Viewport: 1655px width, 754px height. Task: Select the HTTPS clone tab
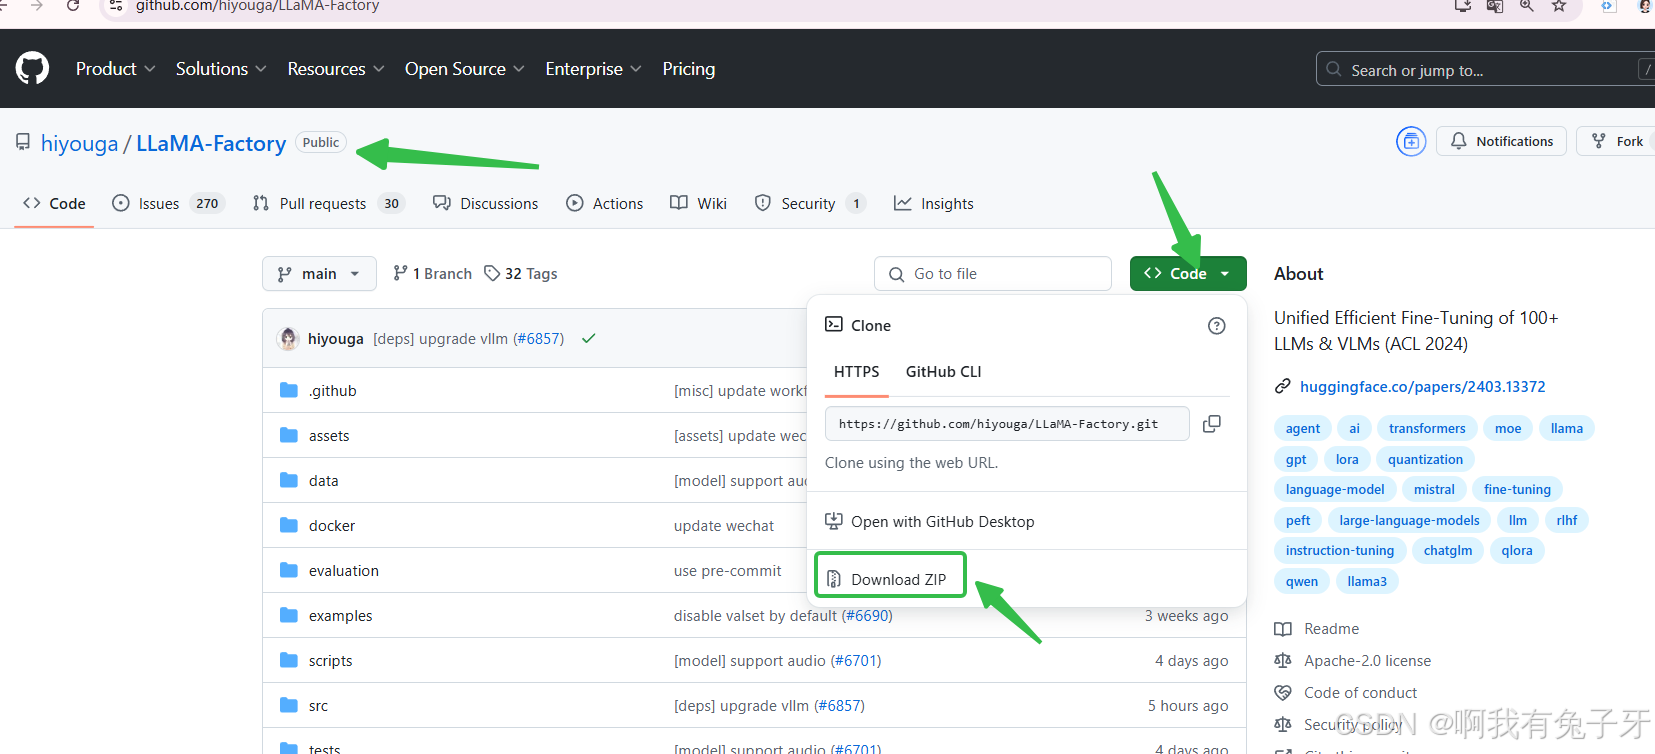(x=857, y=371)
